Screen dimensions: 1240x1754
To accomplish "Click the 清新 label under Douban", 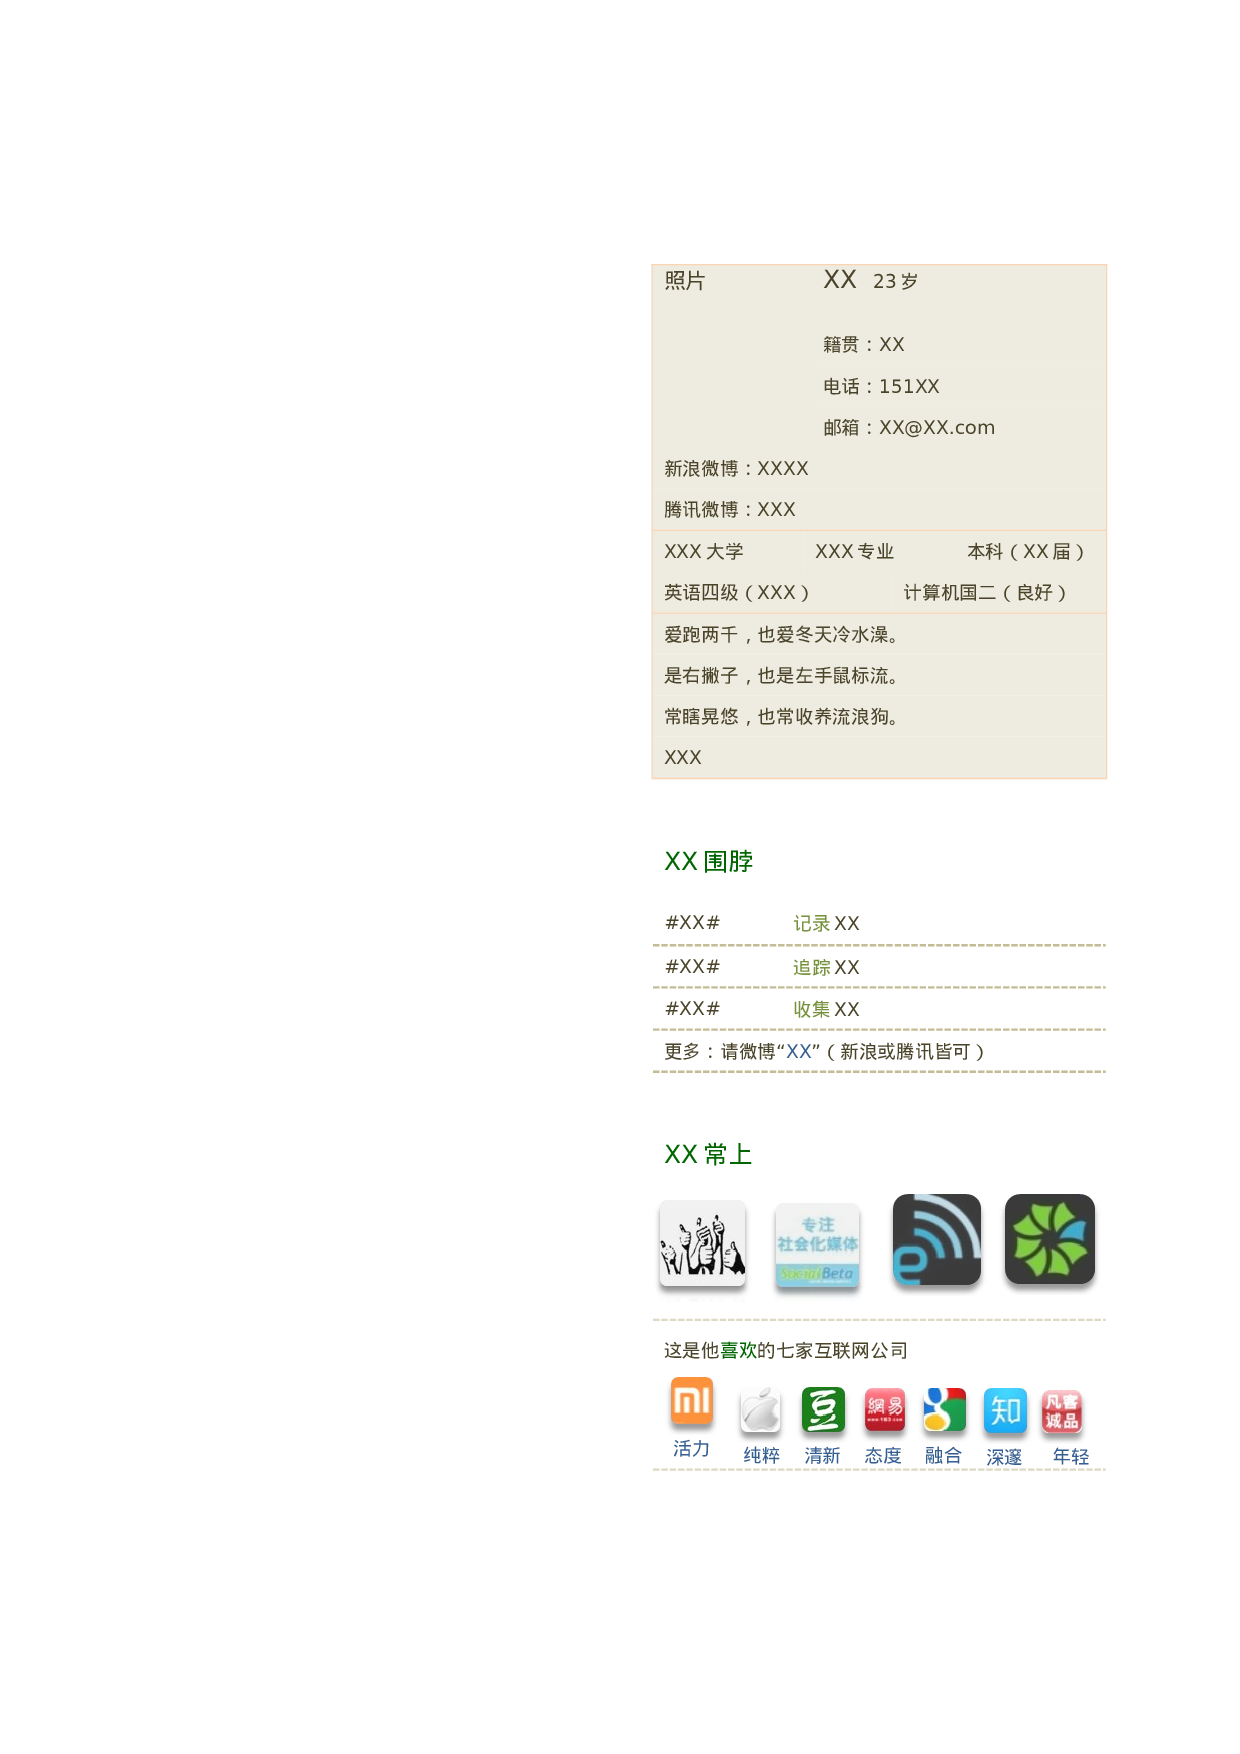I will pos(822,1455).
